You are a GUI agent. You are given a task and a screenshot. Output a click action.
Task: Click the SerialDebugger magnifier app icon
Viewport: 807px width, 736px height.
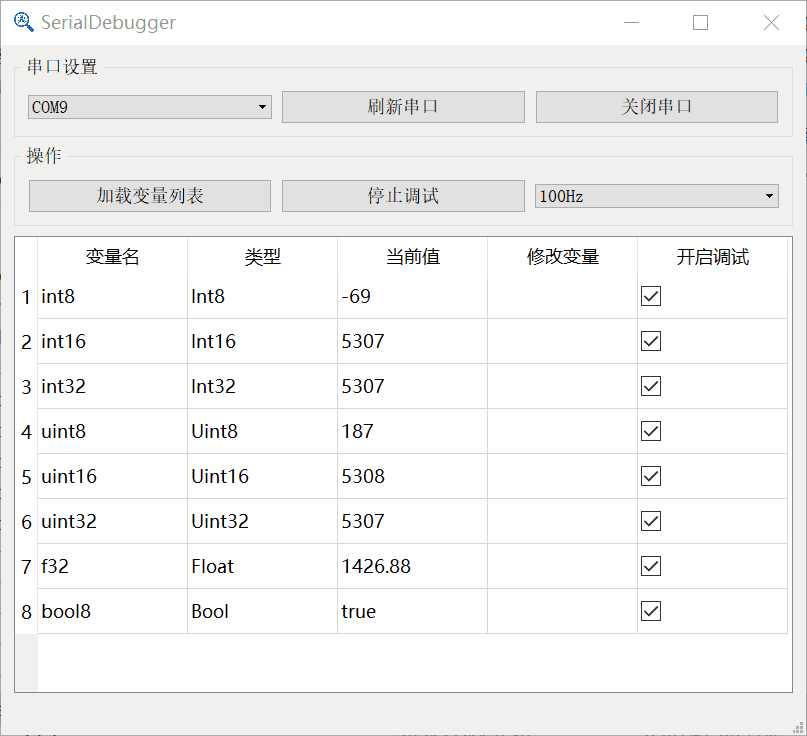[24, 22]
